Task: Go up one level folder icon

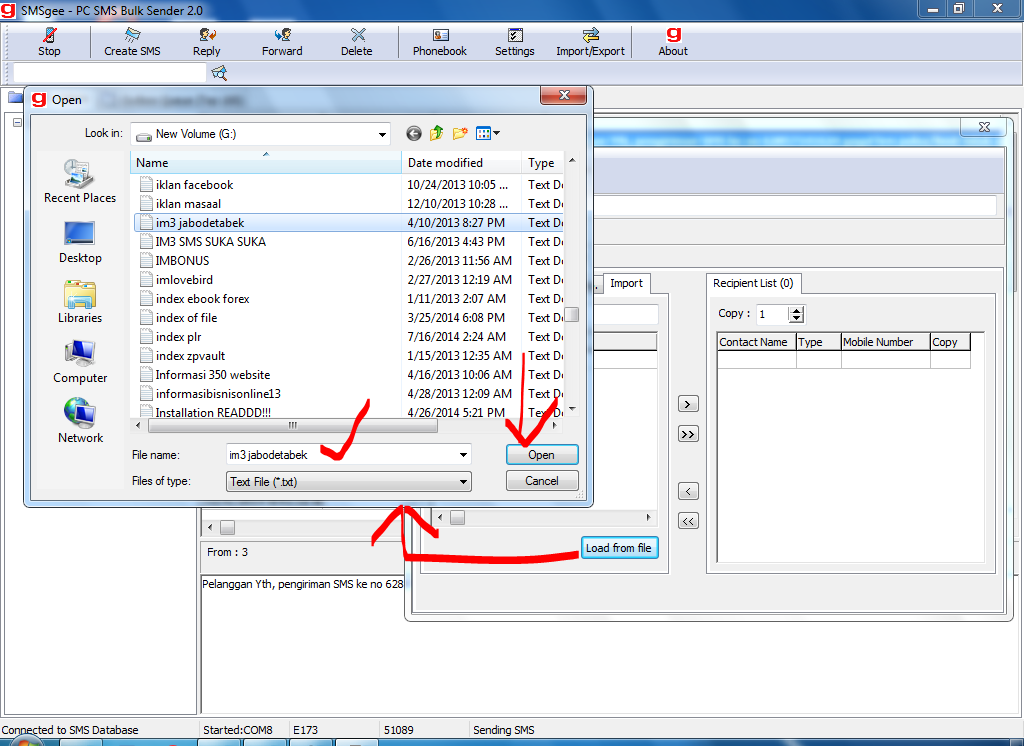Action: tap(436, 133)
